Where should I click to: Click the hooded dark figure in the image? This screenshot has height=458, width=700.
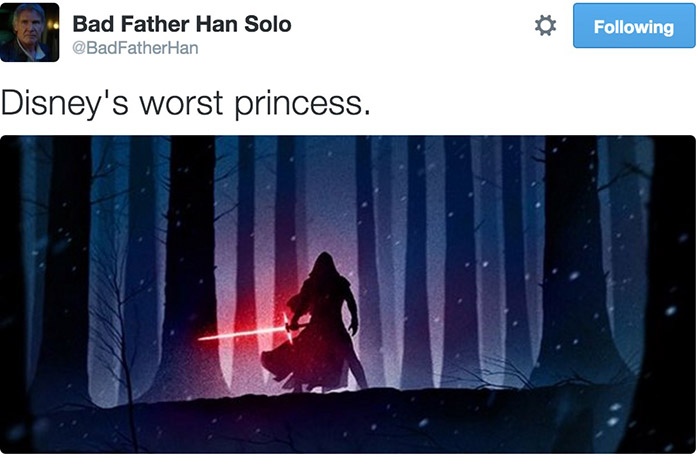[x=322, y=320]
